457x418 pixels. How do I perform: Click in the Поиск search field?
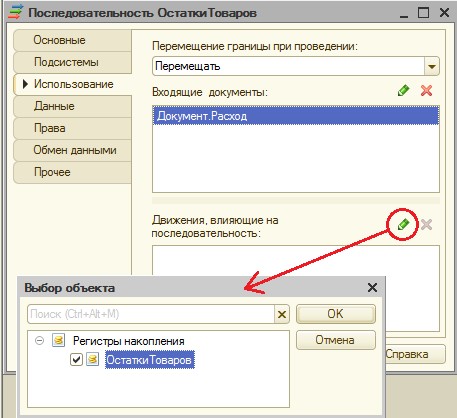tap(151, 314)
